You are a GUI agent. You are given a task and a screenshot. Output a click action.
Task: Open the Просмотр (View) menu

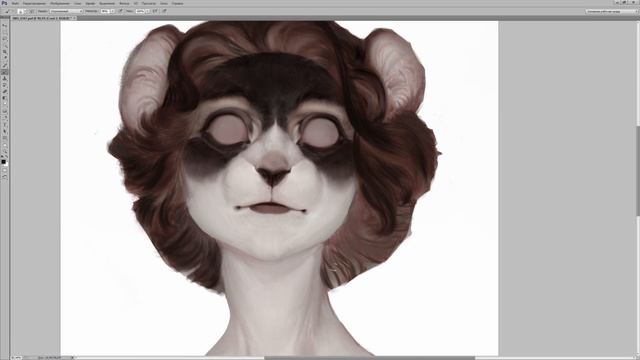click(149, 3)
